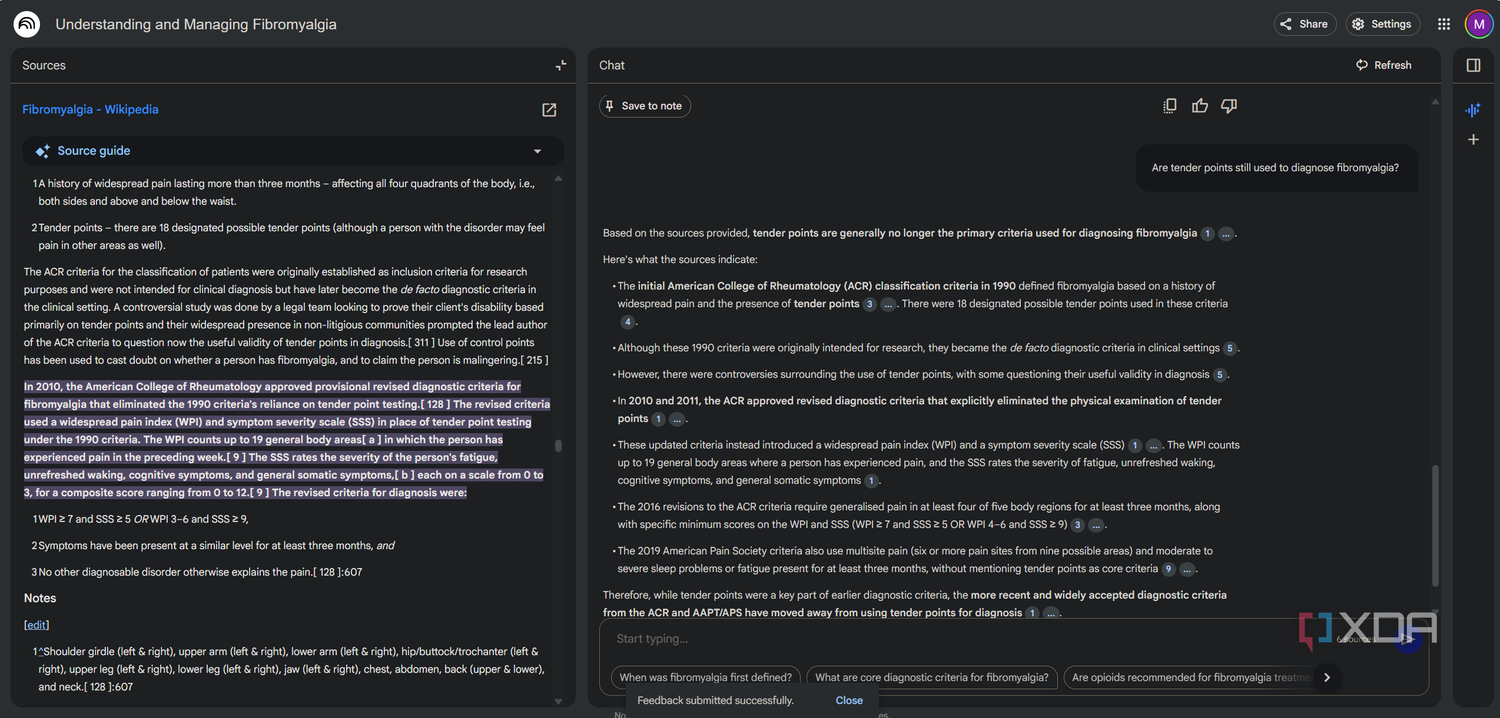Click the notebook title 'Understanding and Managing Fibromyalgia'
Screen dimensions: 1500x718
tap(196, 24)
